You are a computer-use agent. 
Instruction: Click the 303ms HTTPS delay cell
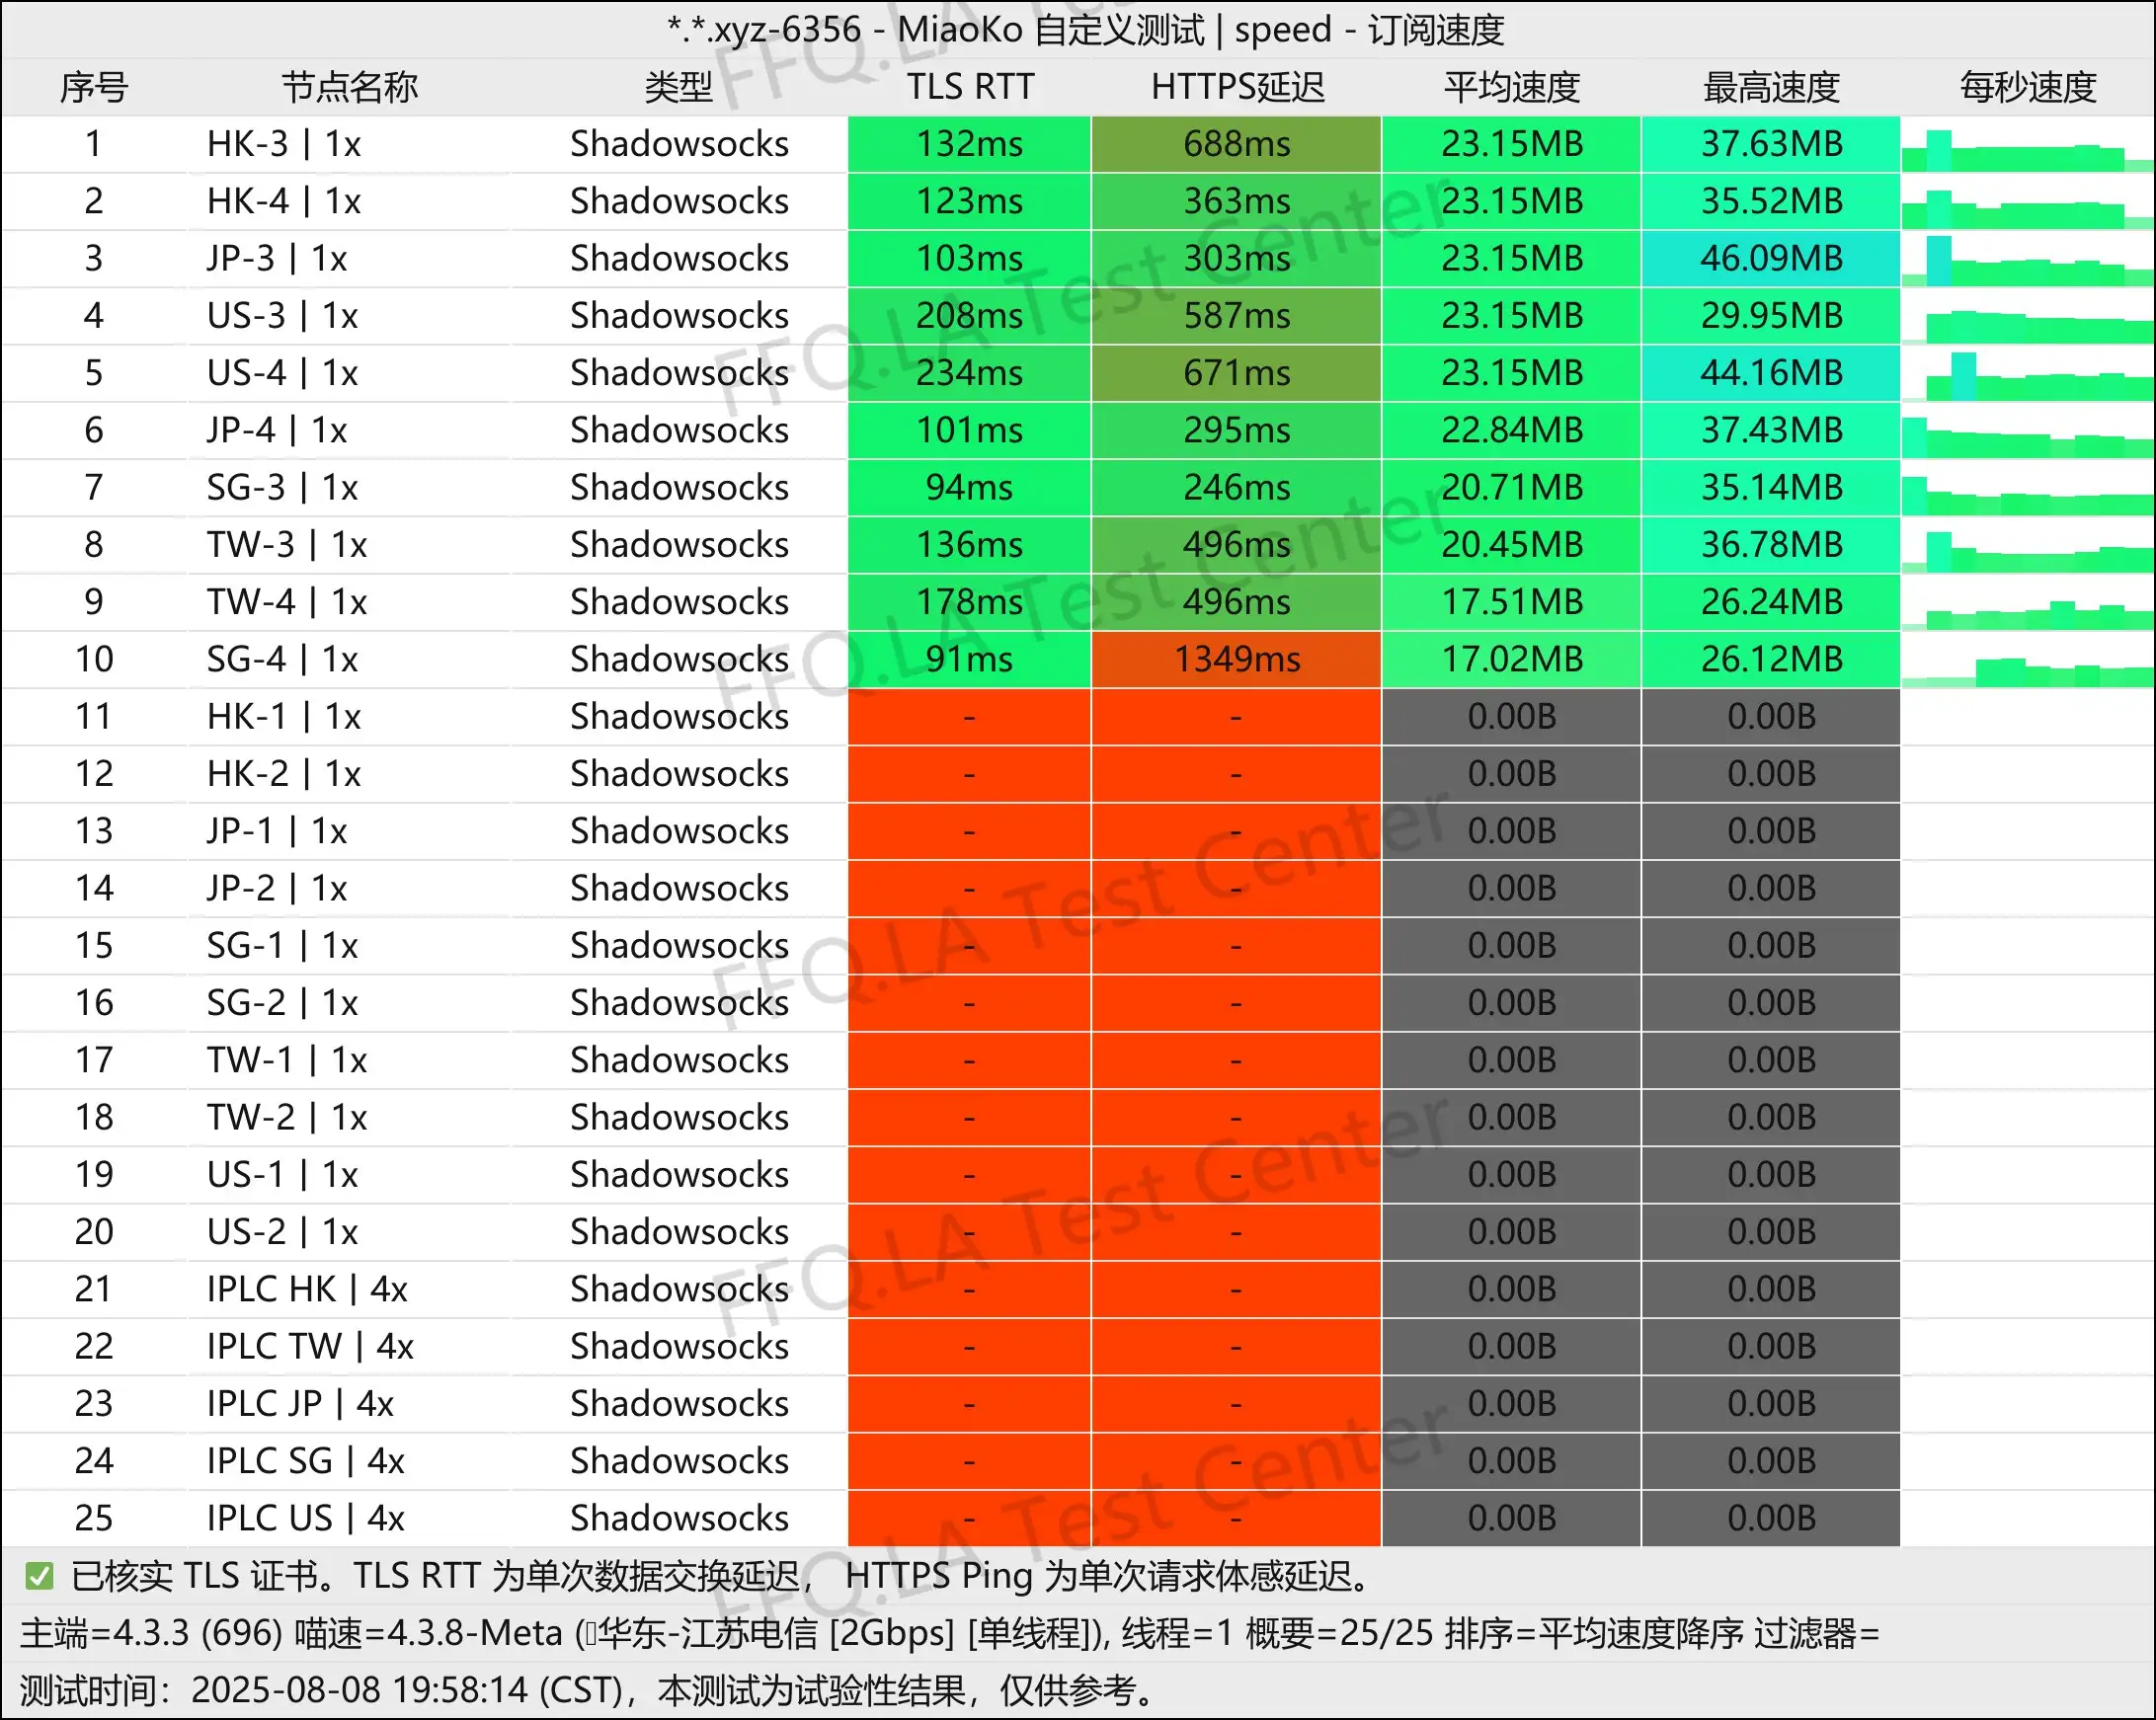[1236, 259]
